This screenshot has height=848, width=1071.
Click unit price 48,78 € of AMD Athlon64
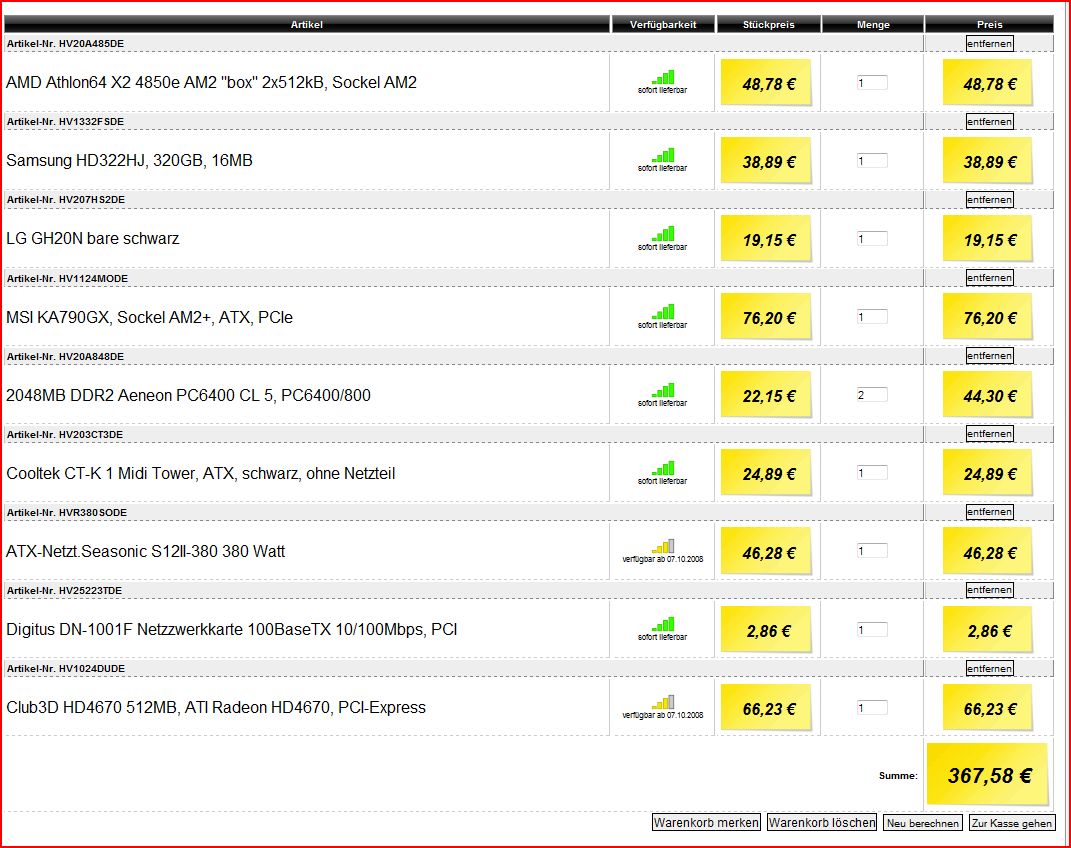click(769, 85)
